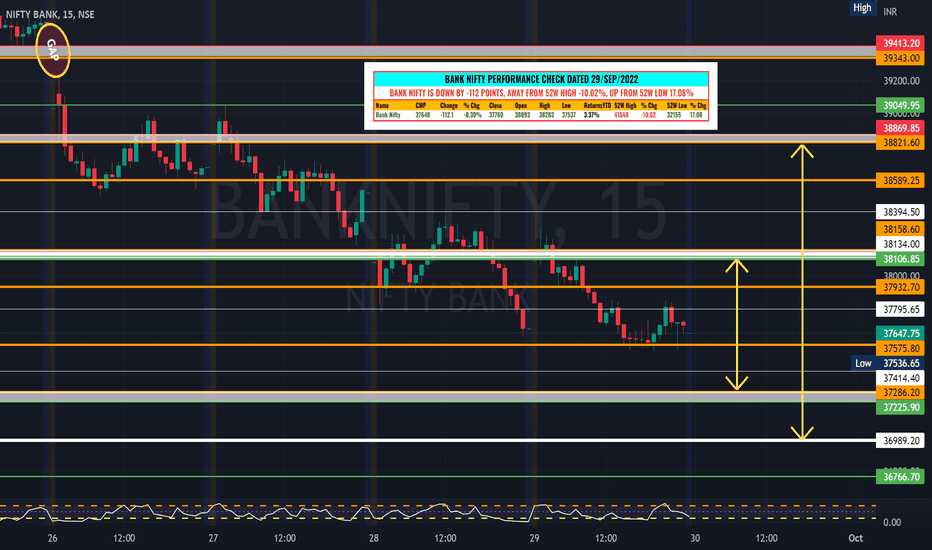This screenshot has height=550, width=932.
Task: Click the Oct label on the time axis
Action: [855, 538]
